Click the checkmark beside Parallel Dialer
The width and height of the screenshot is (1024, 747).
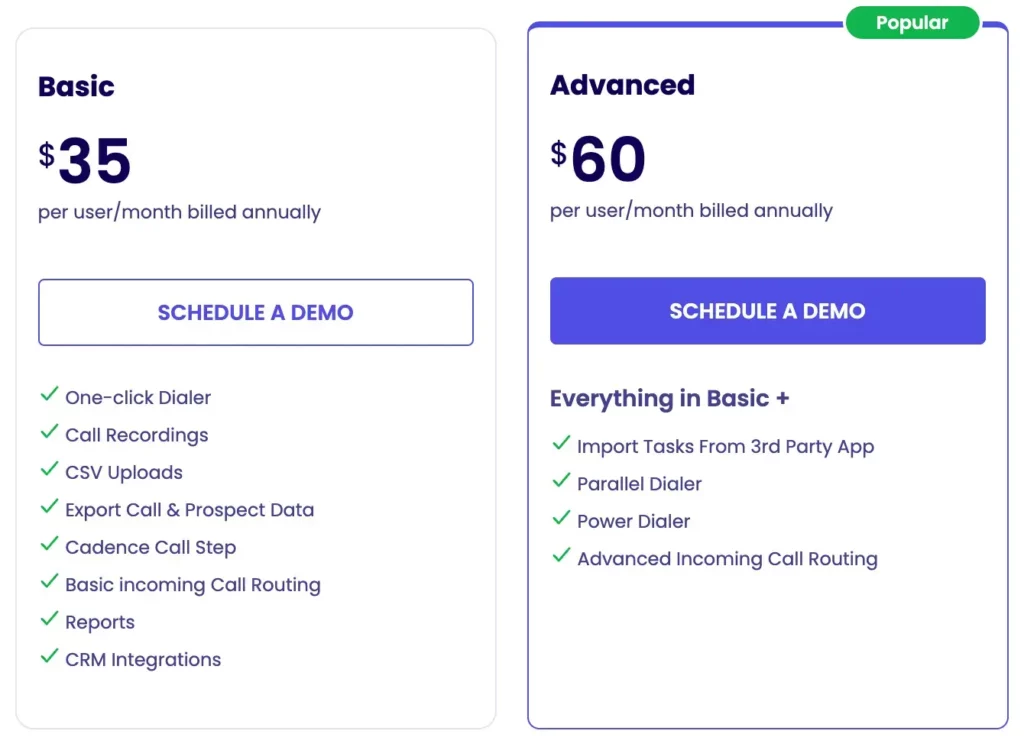click(x=561, y=483)
